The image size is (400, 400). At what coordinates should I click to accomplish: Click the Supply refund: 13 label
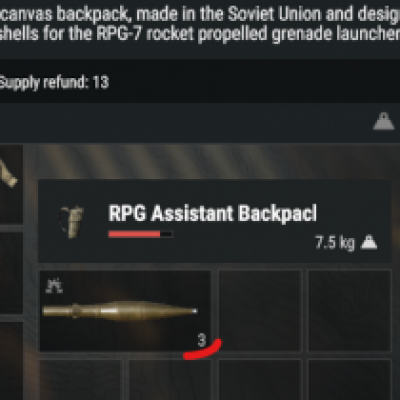click(53, 82)
